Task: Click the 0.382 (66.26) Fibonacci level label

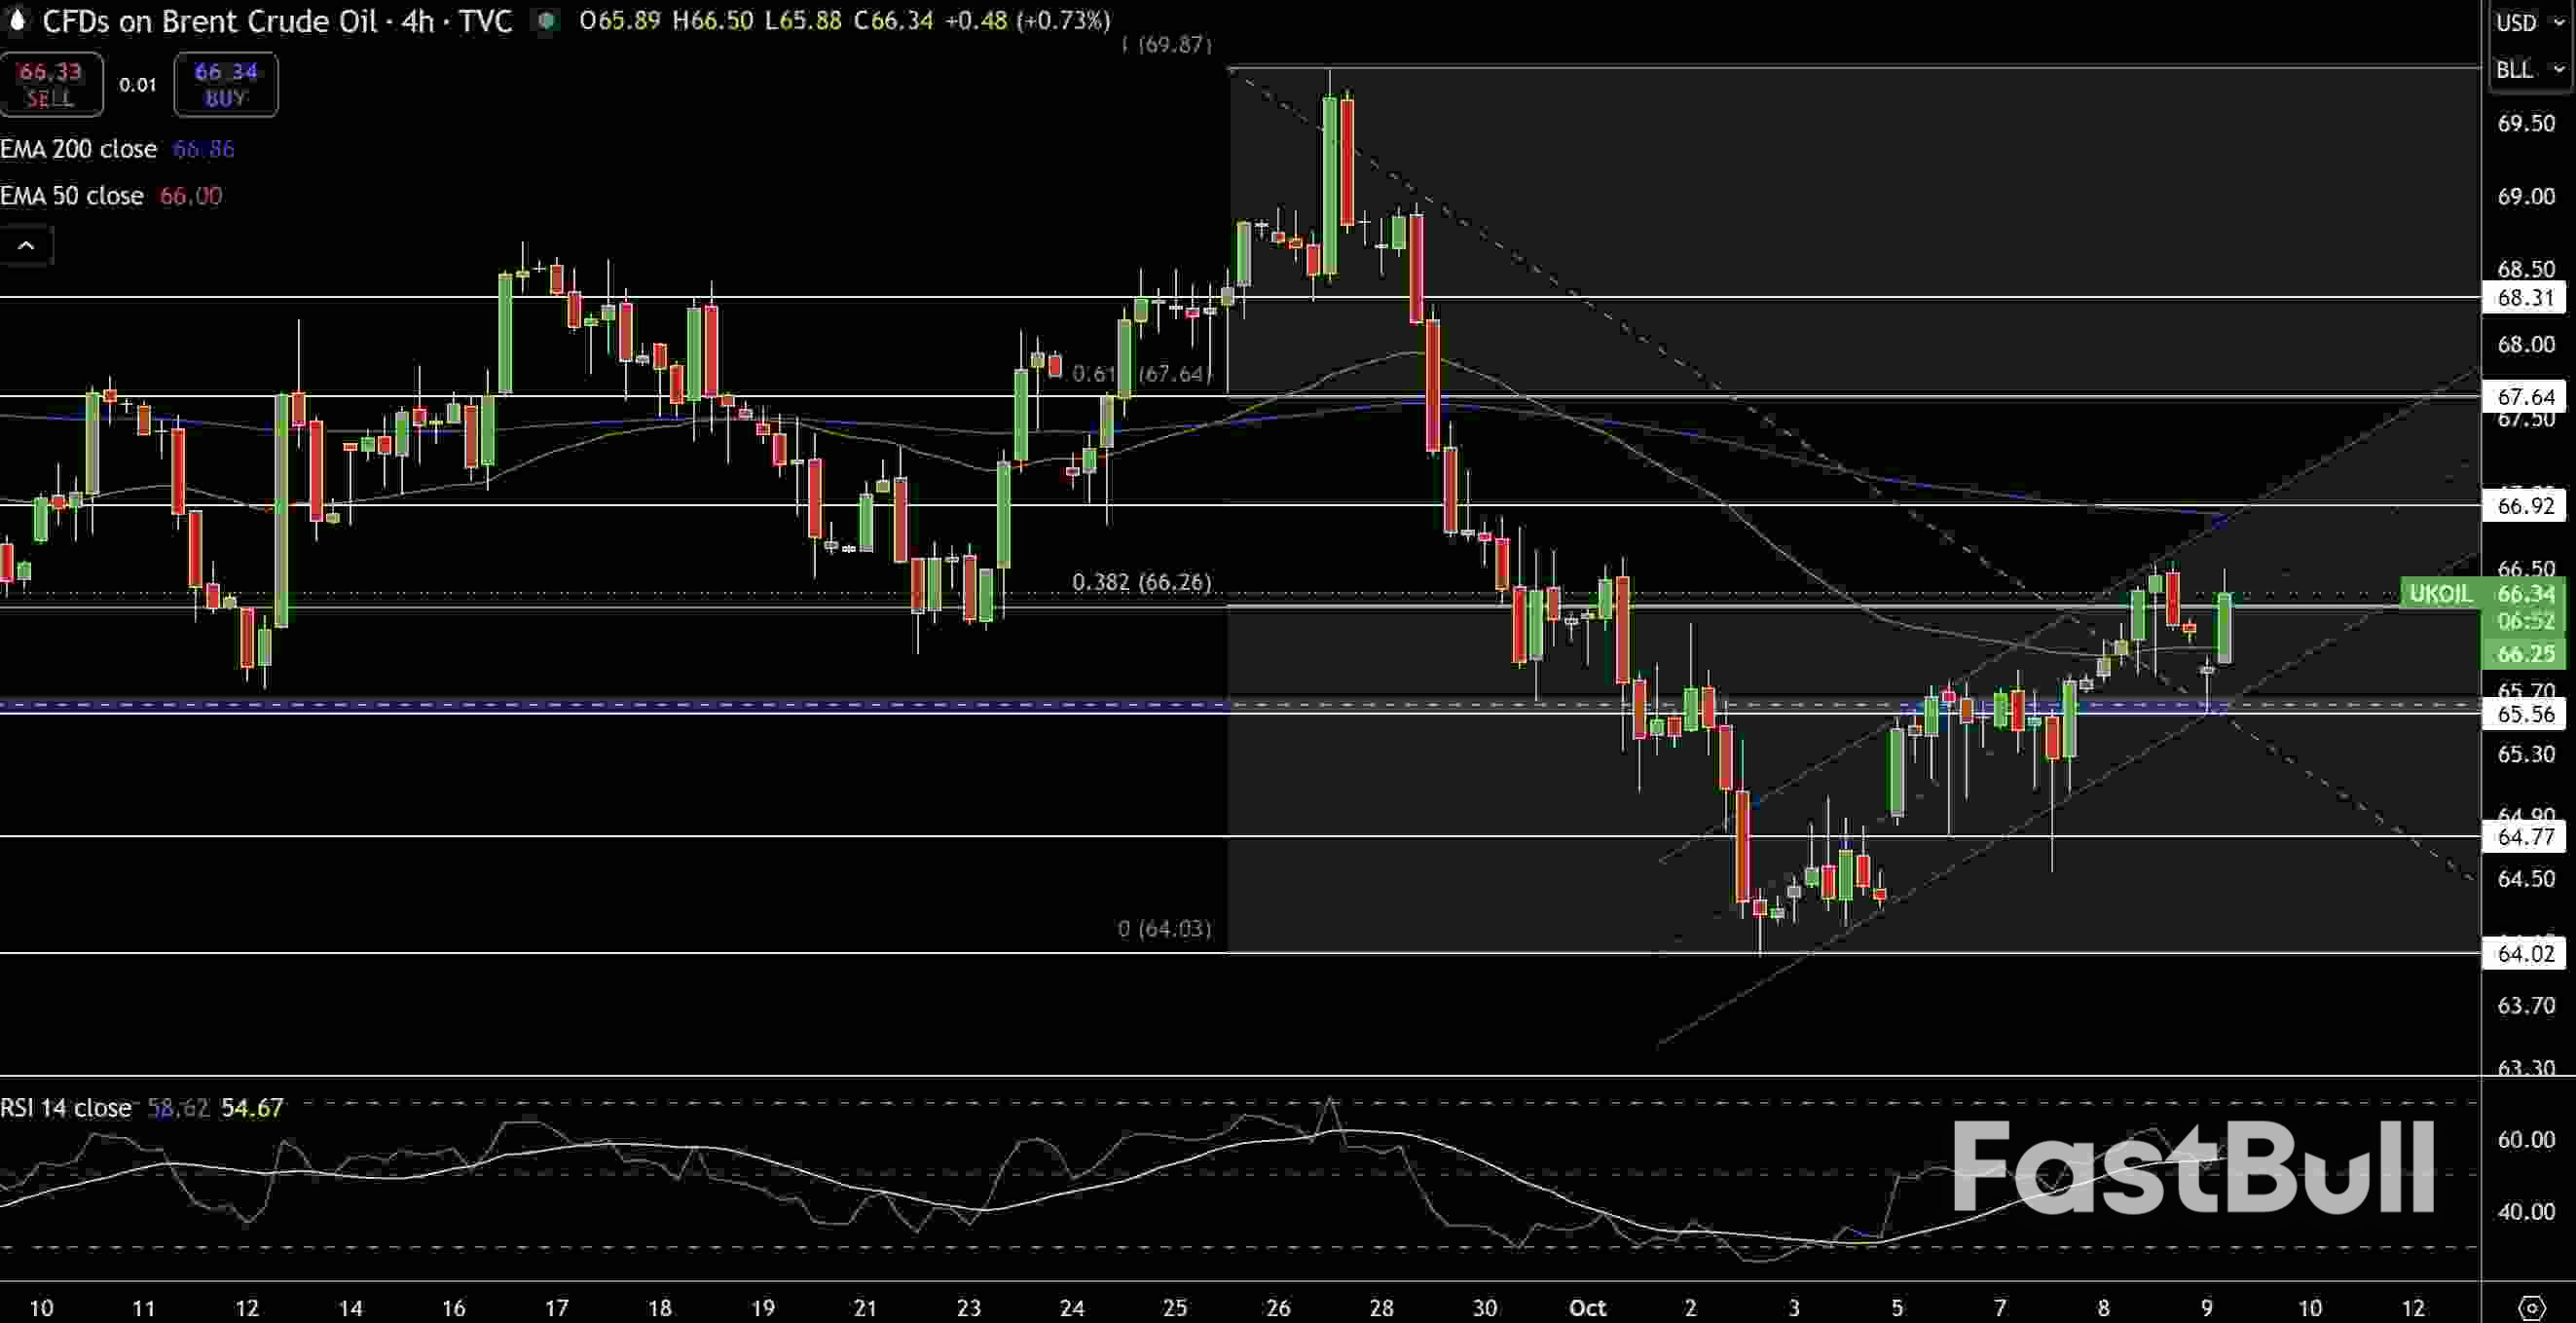Action: pyautogui.click(x=1147, y=582)
